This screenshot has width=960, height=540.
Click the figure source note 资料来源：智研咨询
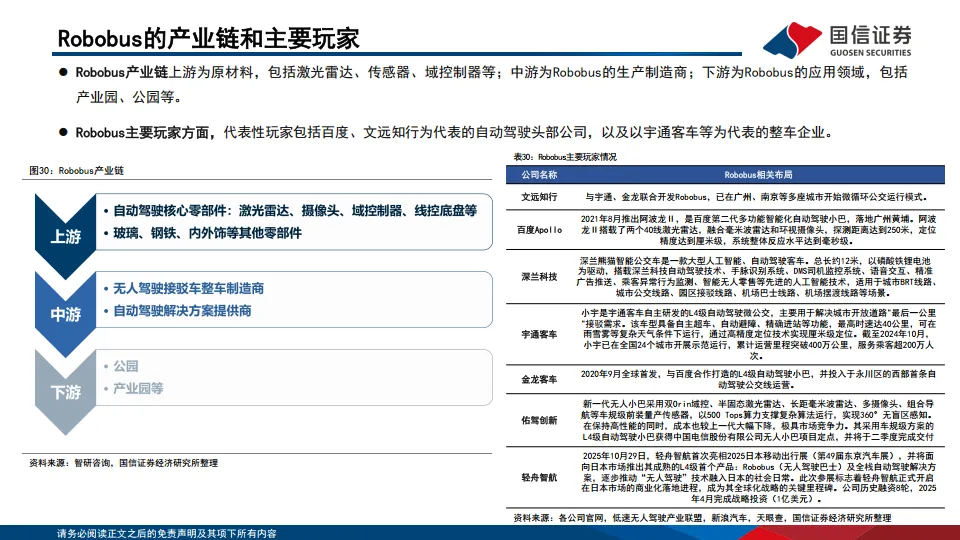tap(123, 463)
